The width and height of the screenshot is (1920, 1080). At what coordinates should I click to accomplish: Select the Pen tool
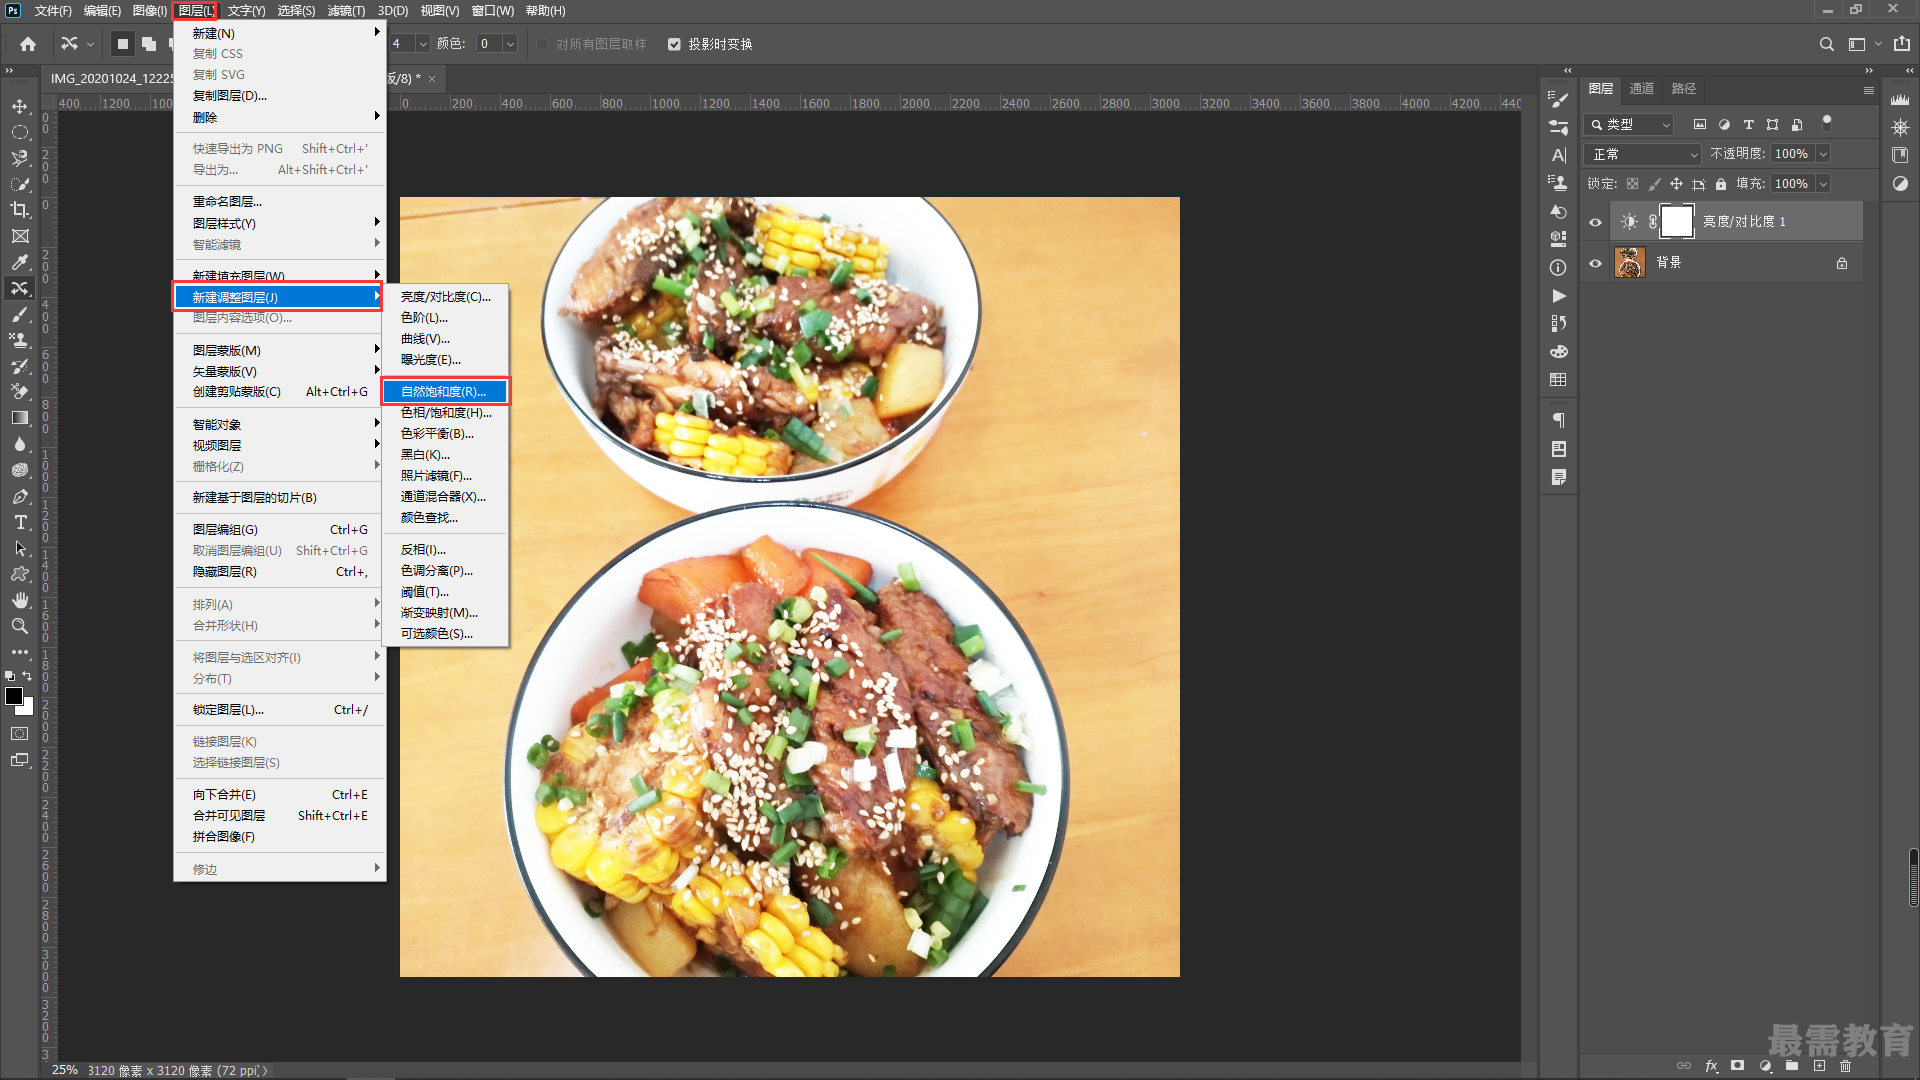pyautogui.click(x=20, y=496)
